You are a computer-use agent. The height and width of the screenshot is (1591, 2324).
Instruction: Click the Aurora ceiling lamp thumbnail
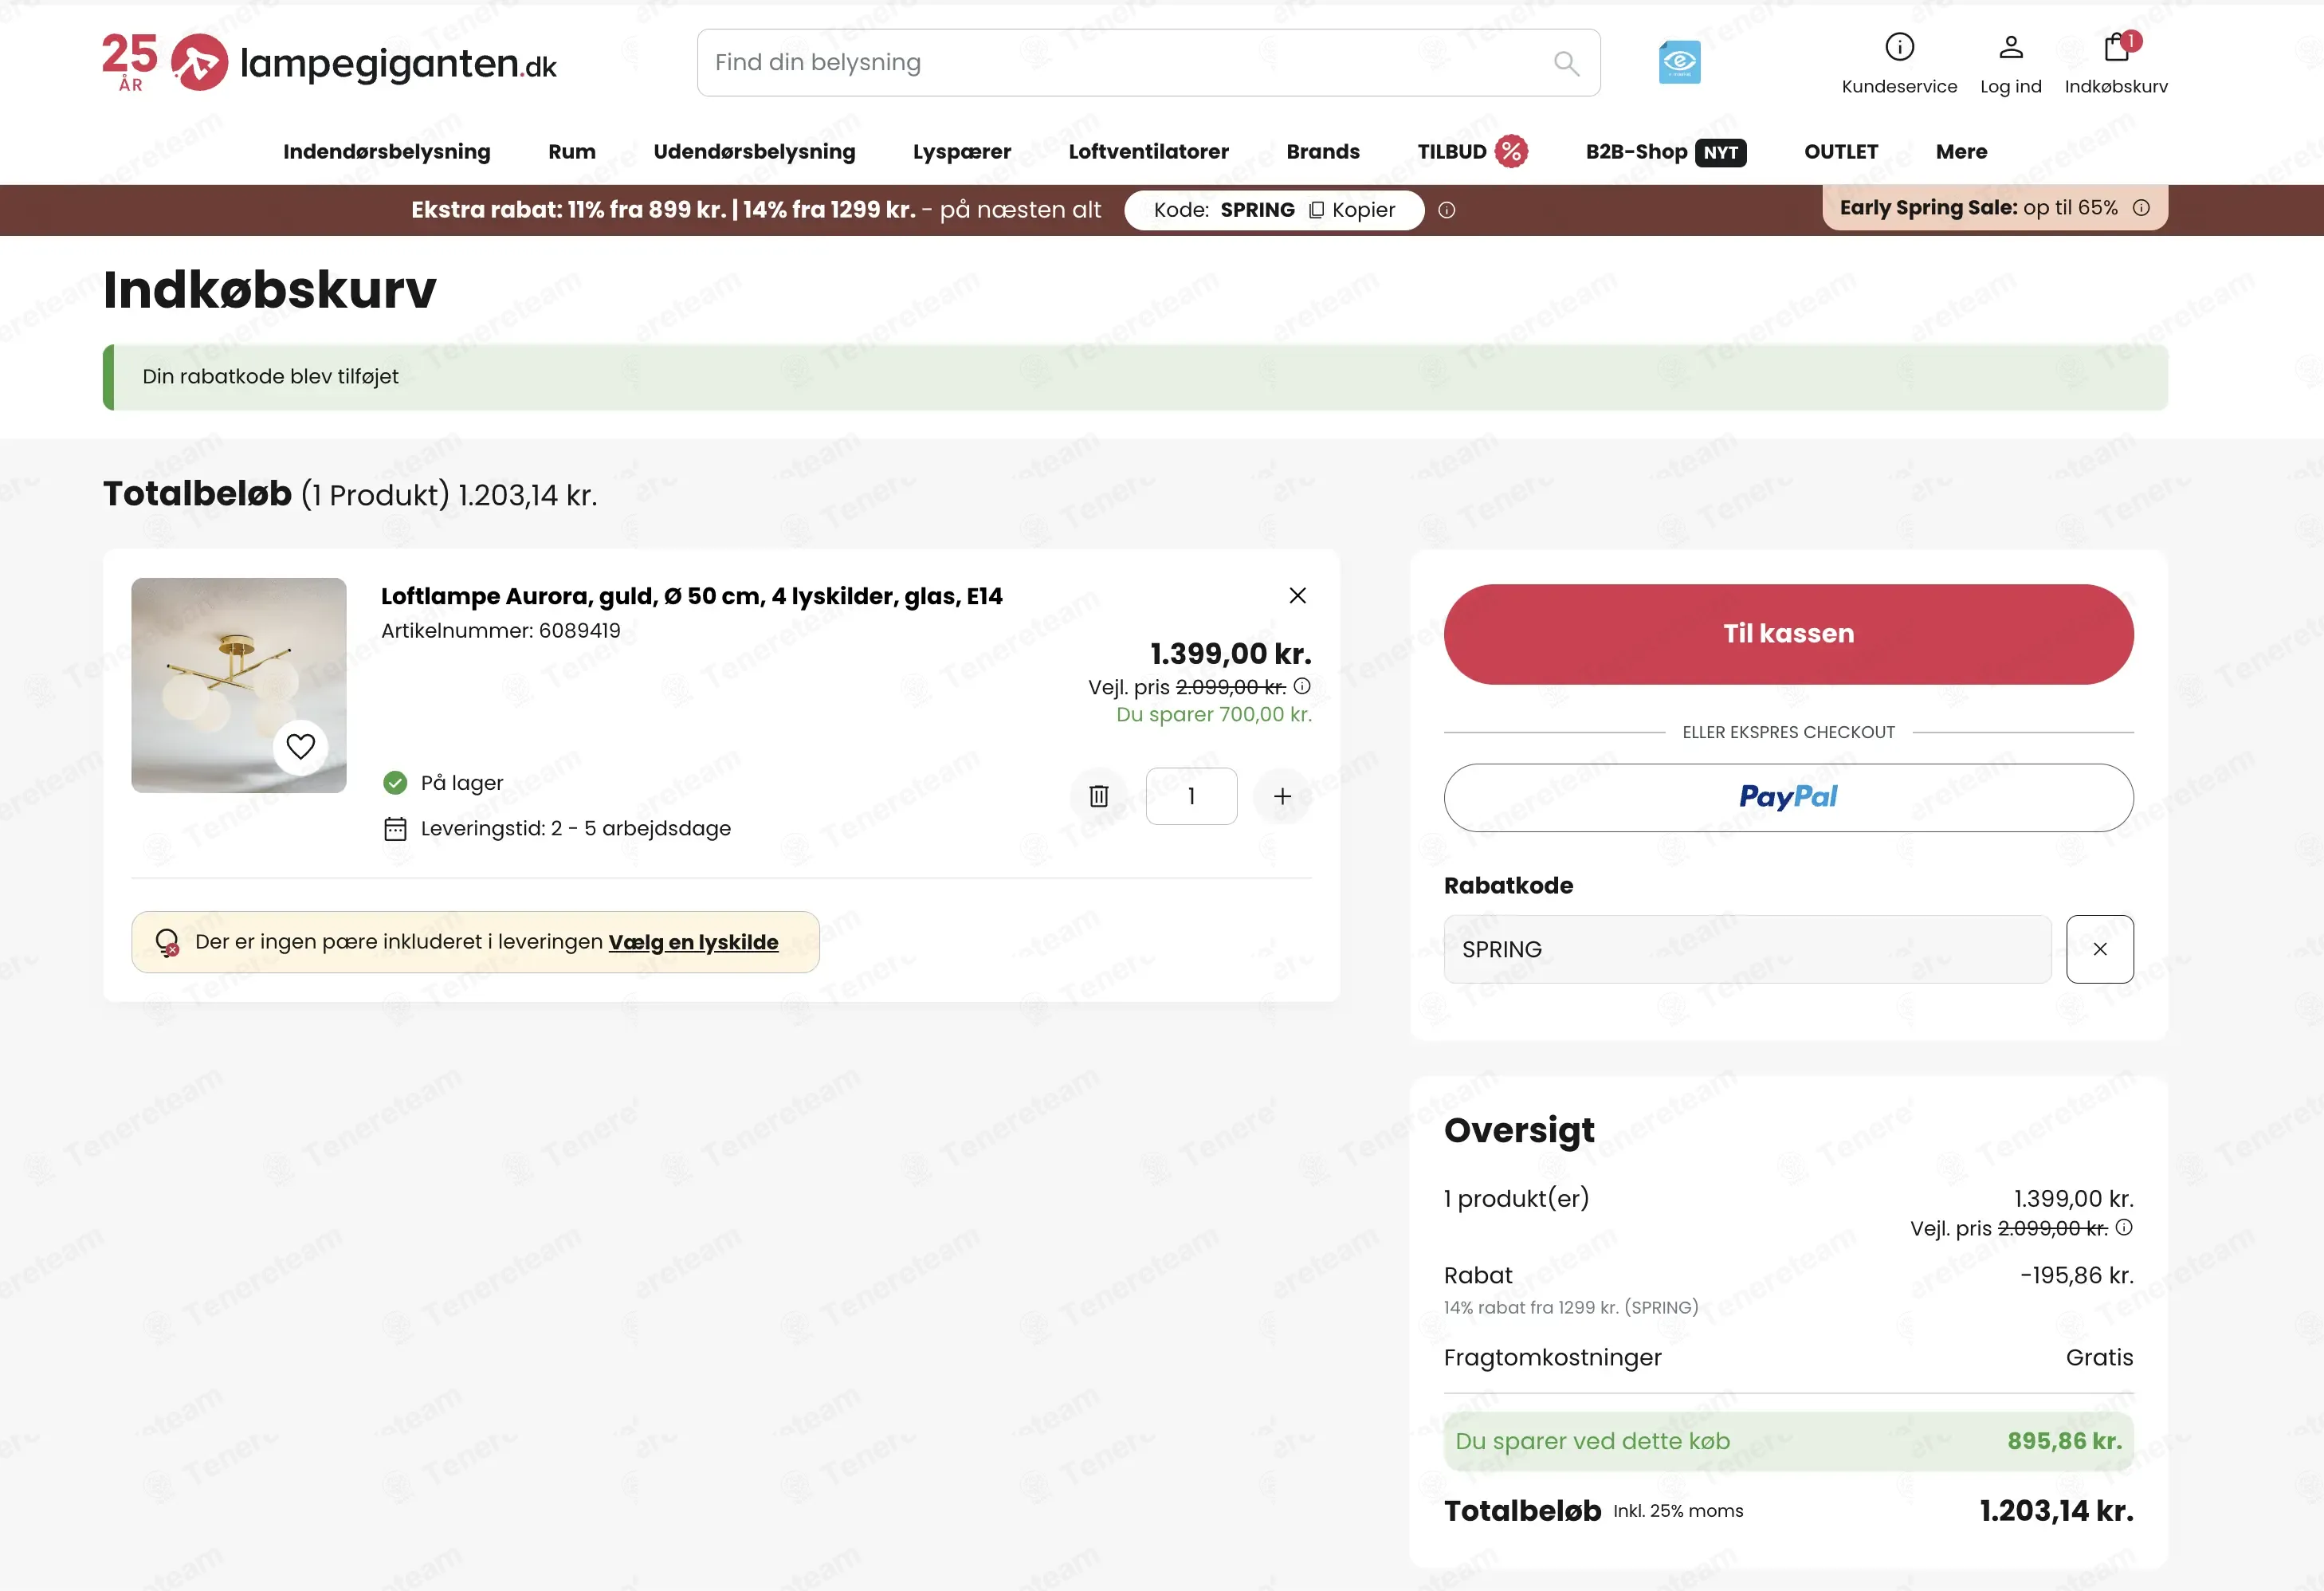239,685
